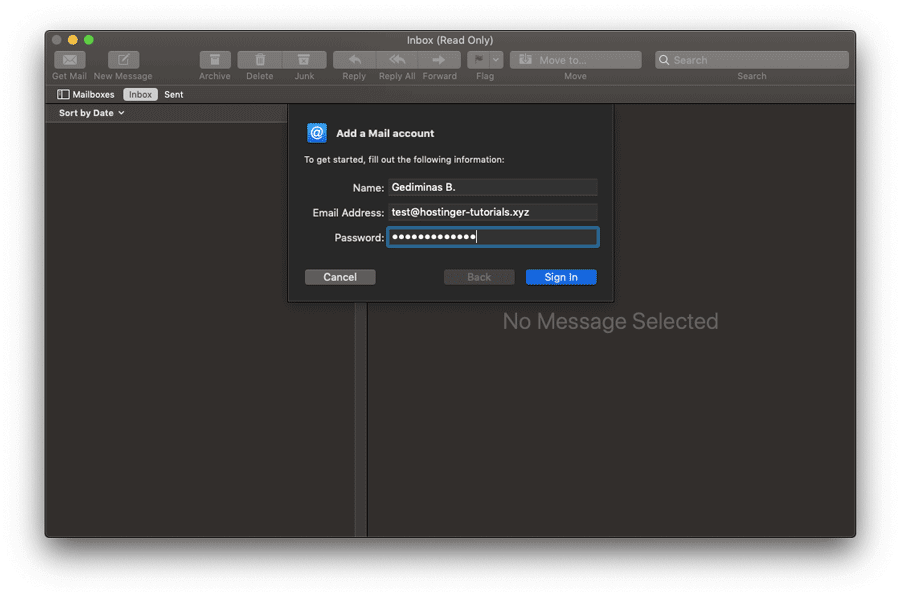900x596 pixels.
Task: Focus the Search field in the toolbar
Action: (x=751, y=60)
